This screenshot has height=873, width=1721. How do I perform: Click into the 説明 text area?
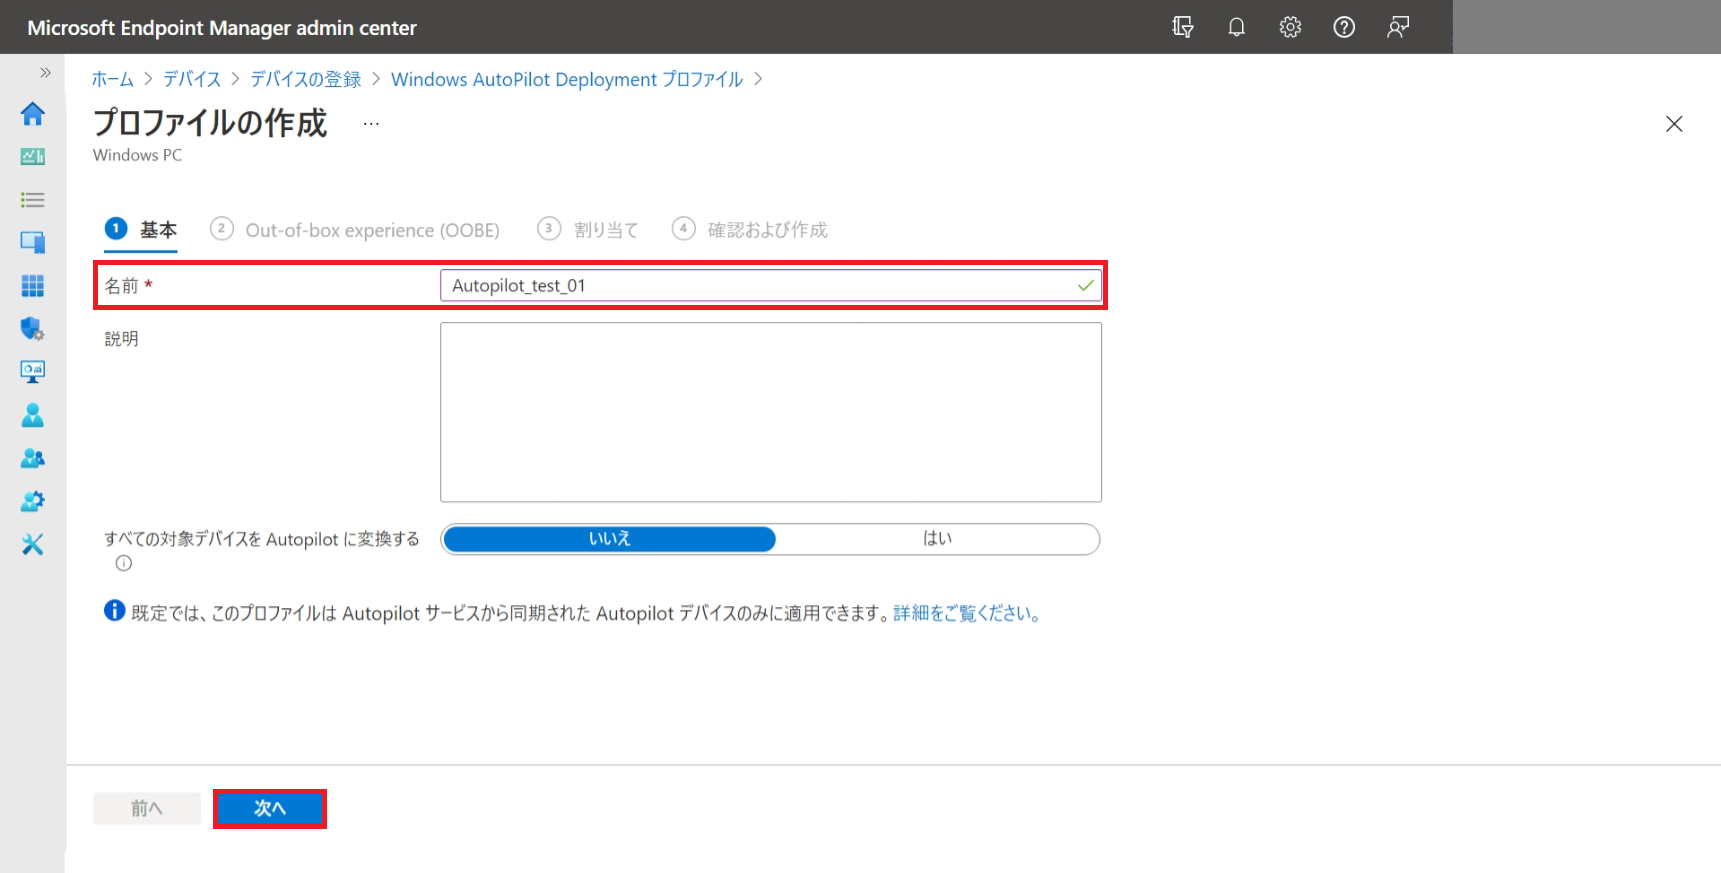(x=771, y=412)
